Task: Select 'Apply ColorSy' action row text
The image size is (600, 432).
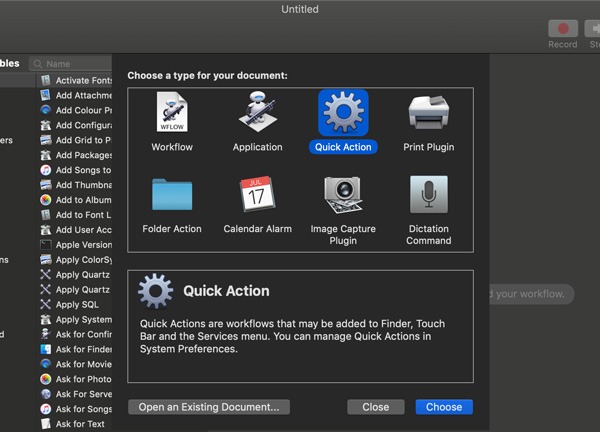Action: (84, 259)
